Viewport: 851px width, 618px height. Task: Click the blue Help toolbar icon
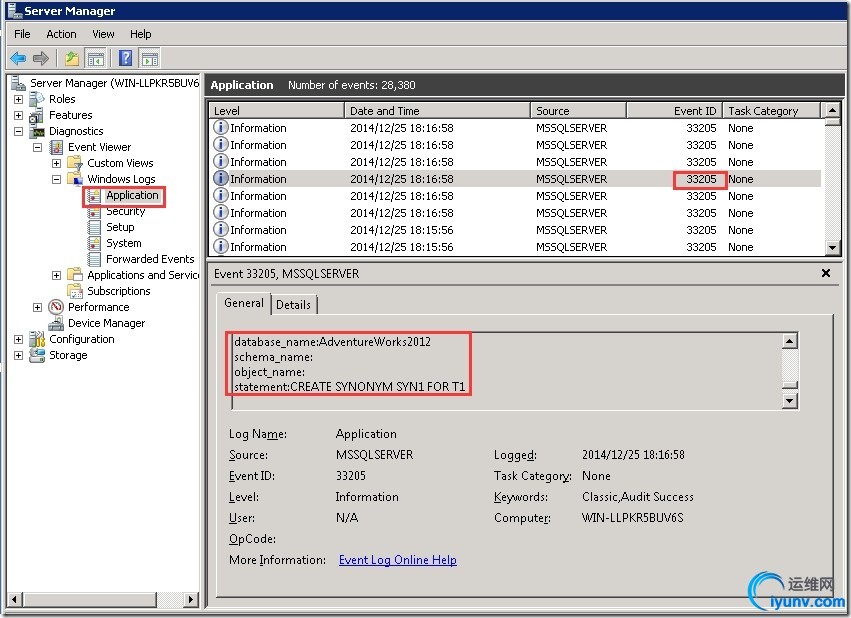click(125, 58)
